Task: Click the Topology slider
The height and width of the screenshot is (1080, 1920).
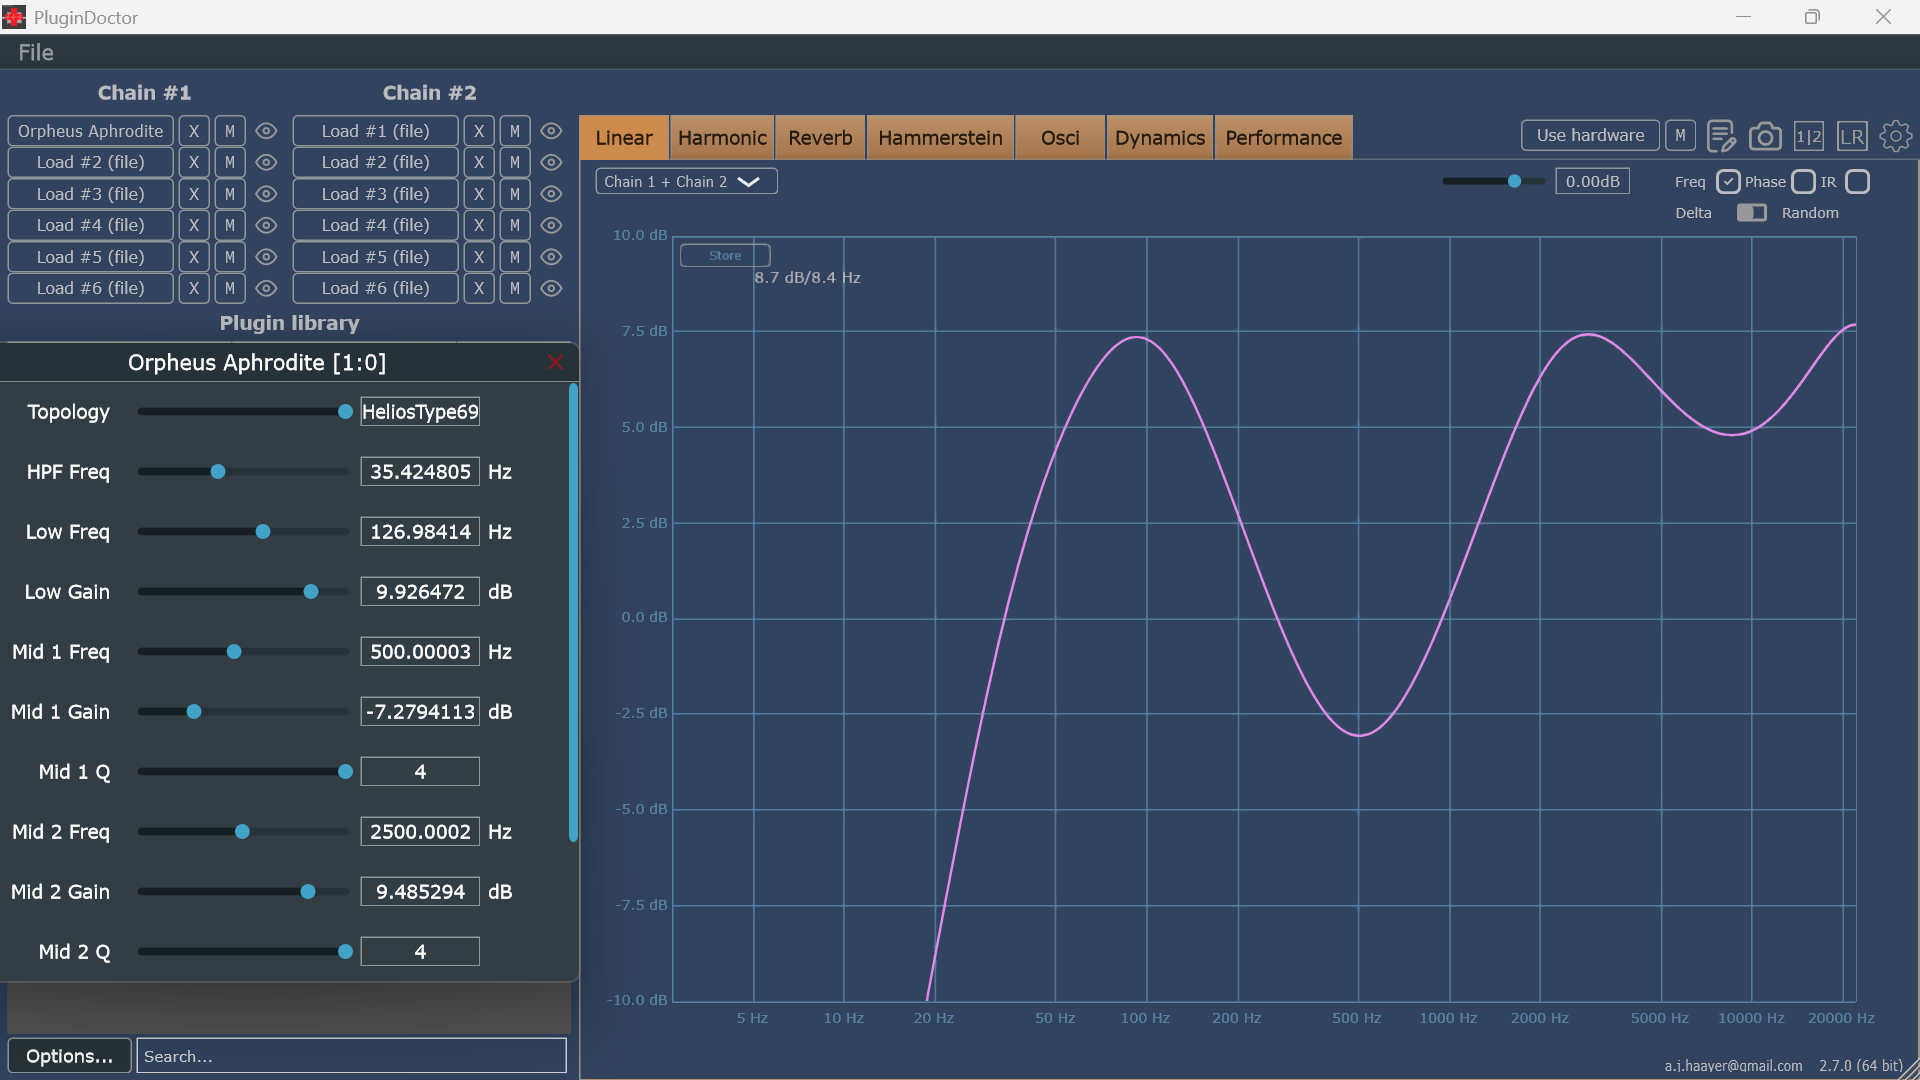Action: coord(243,412)
